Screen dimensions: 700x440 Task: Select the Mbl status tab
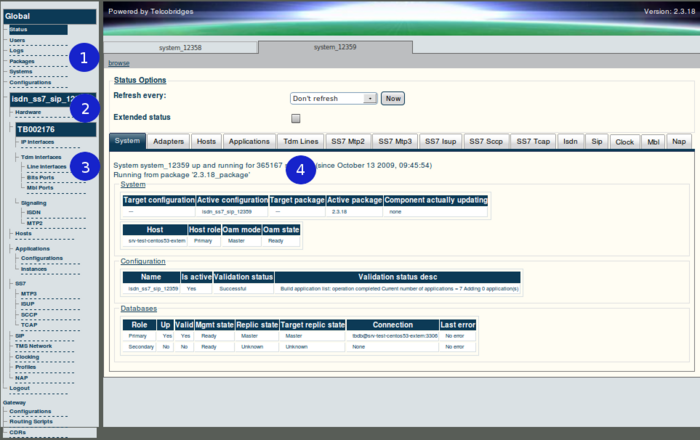pyautogui.click(x=653, y=142)
